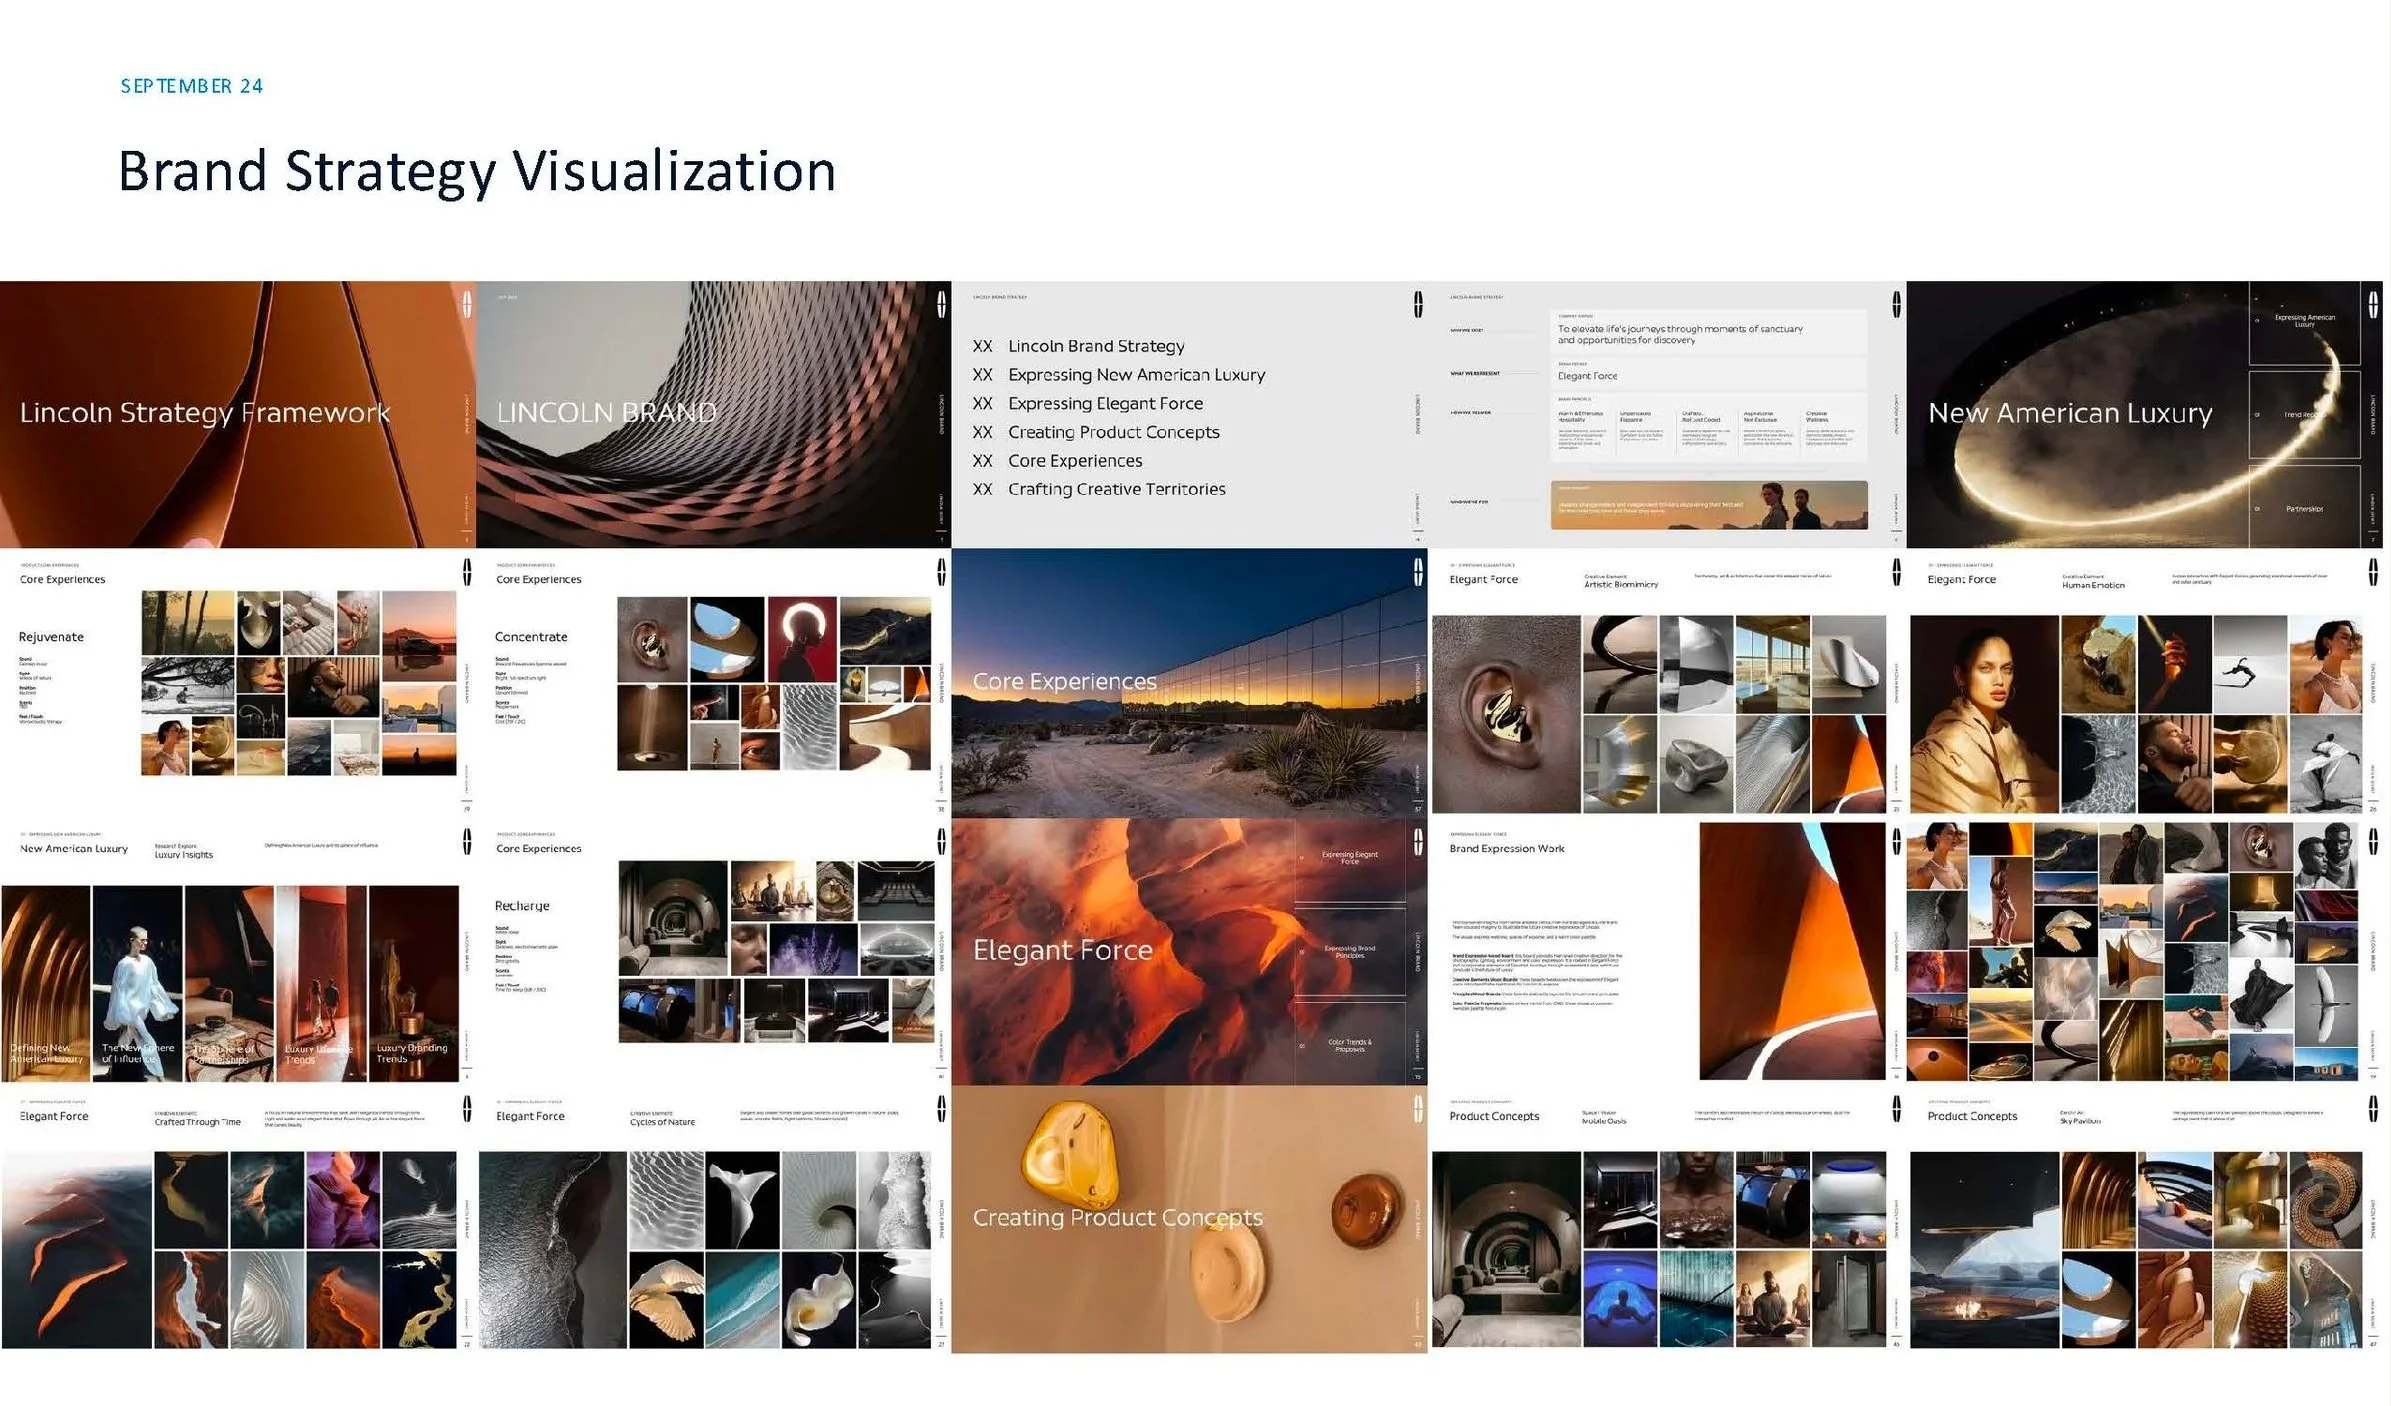
Task: Click the 'Brand Strategy Visualization' heading
Action: pyautogui.click(x=477, y=171)
